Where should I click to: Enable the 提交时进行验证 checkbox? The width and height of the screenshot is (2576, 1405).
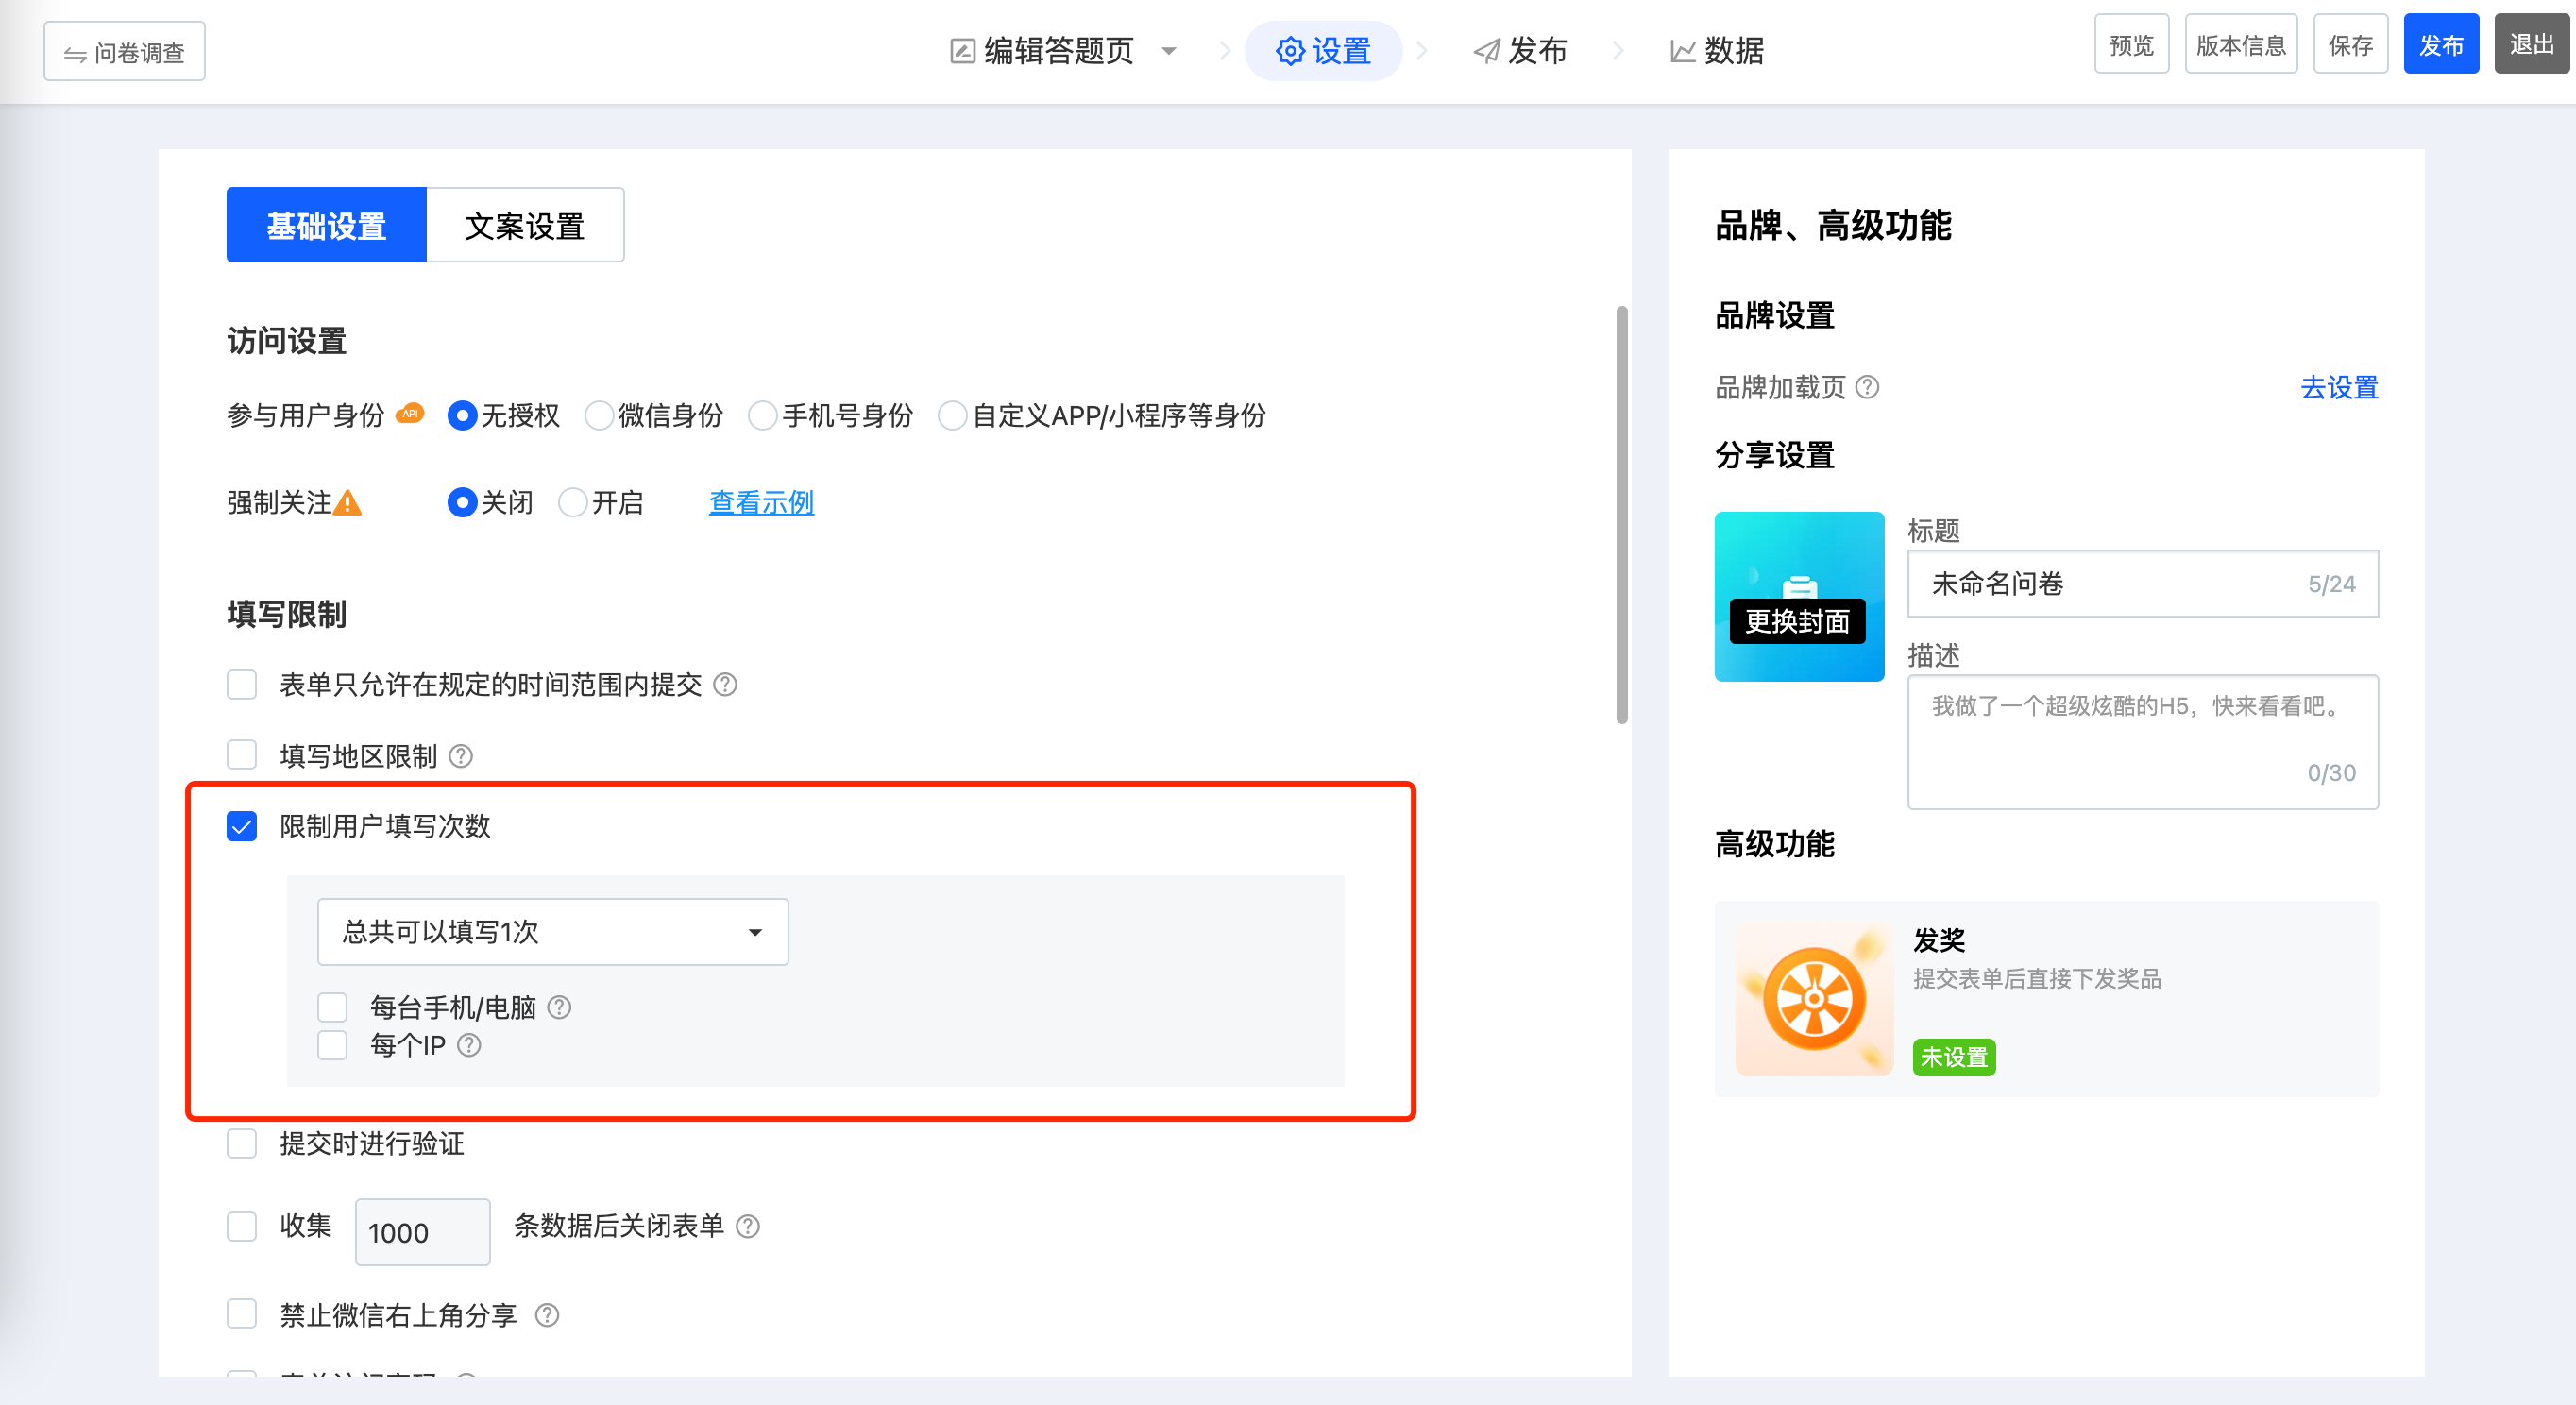coord(242,1143)
